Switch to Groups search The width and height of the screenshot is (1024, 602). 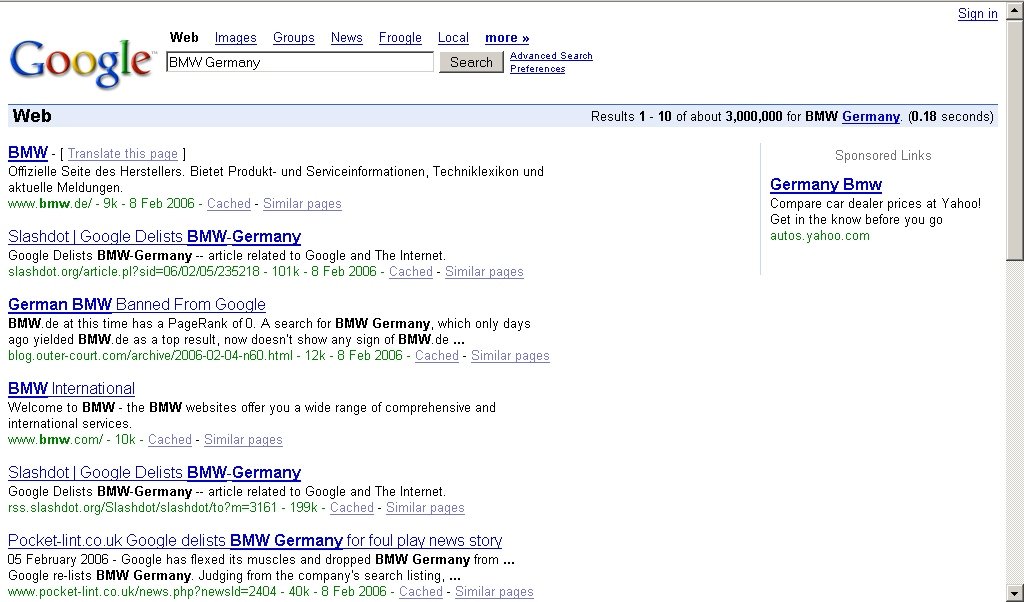coord(294,38)
